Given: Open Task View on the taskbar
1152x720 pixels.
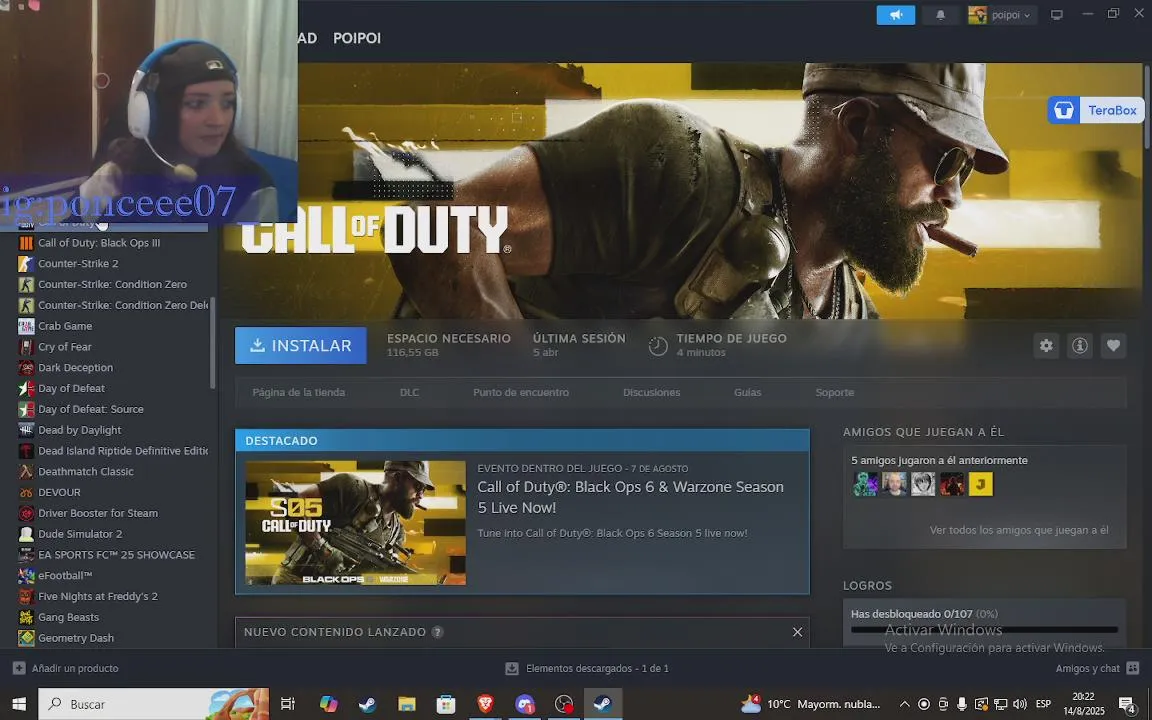Looking at the screenshot, I should click(x=288, y=704).
